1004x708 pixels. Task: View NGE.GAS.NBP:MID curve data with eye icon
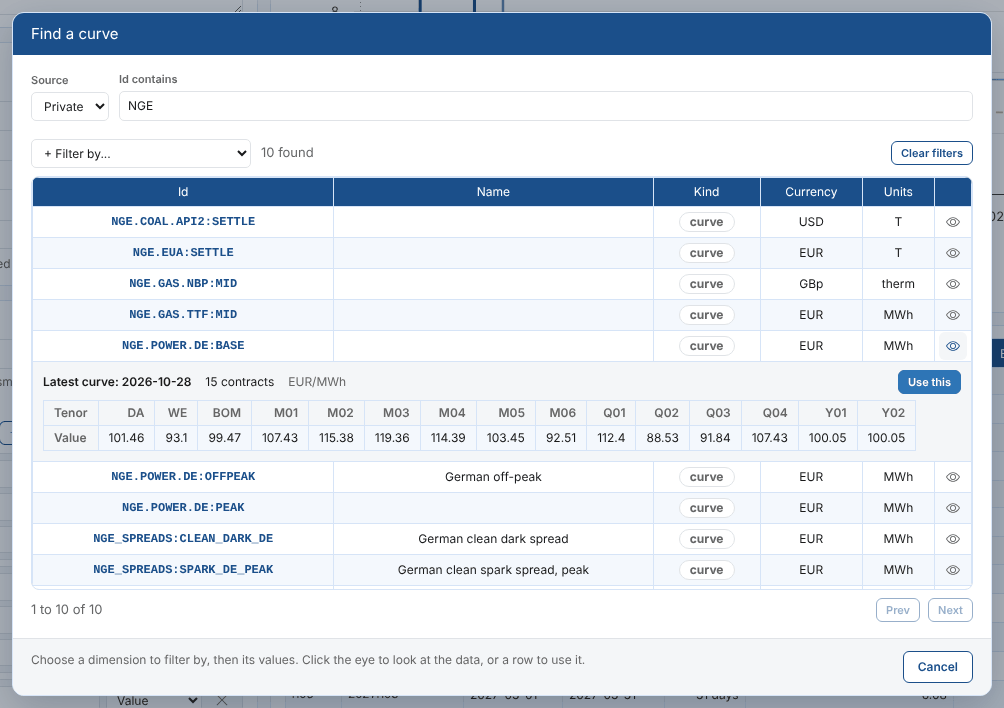953,284
